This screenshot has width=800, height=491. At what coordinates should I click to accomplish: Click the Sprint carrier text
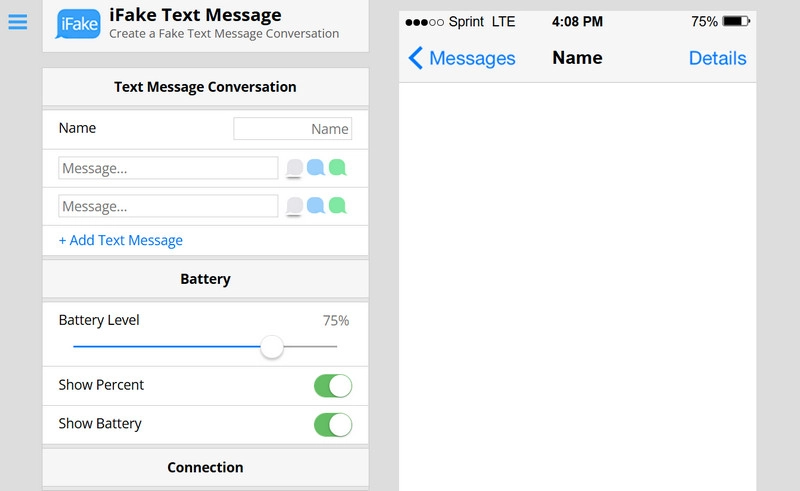pos(466,22)
